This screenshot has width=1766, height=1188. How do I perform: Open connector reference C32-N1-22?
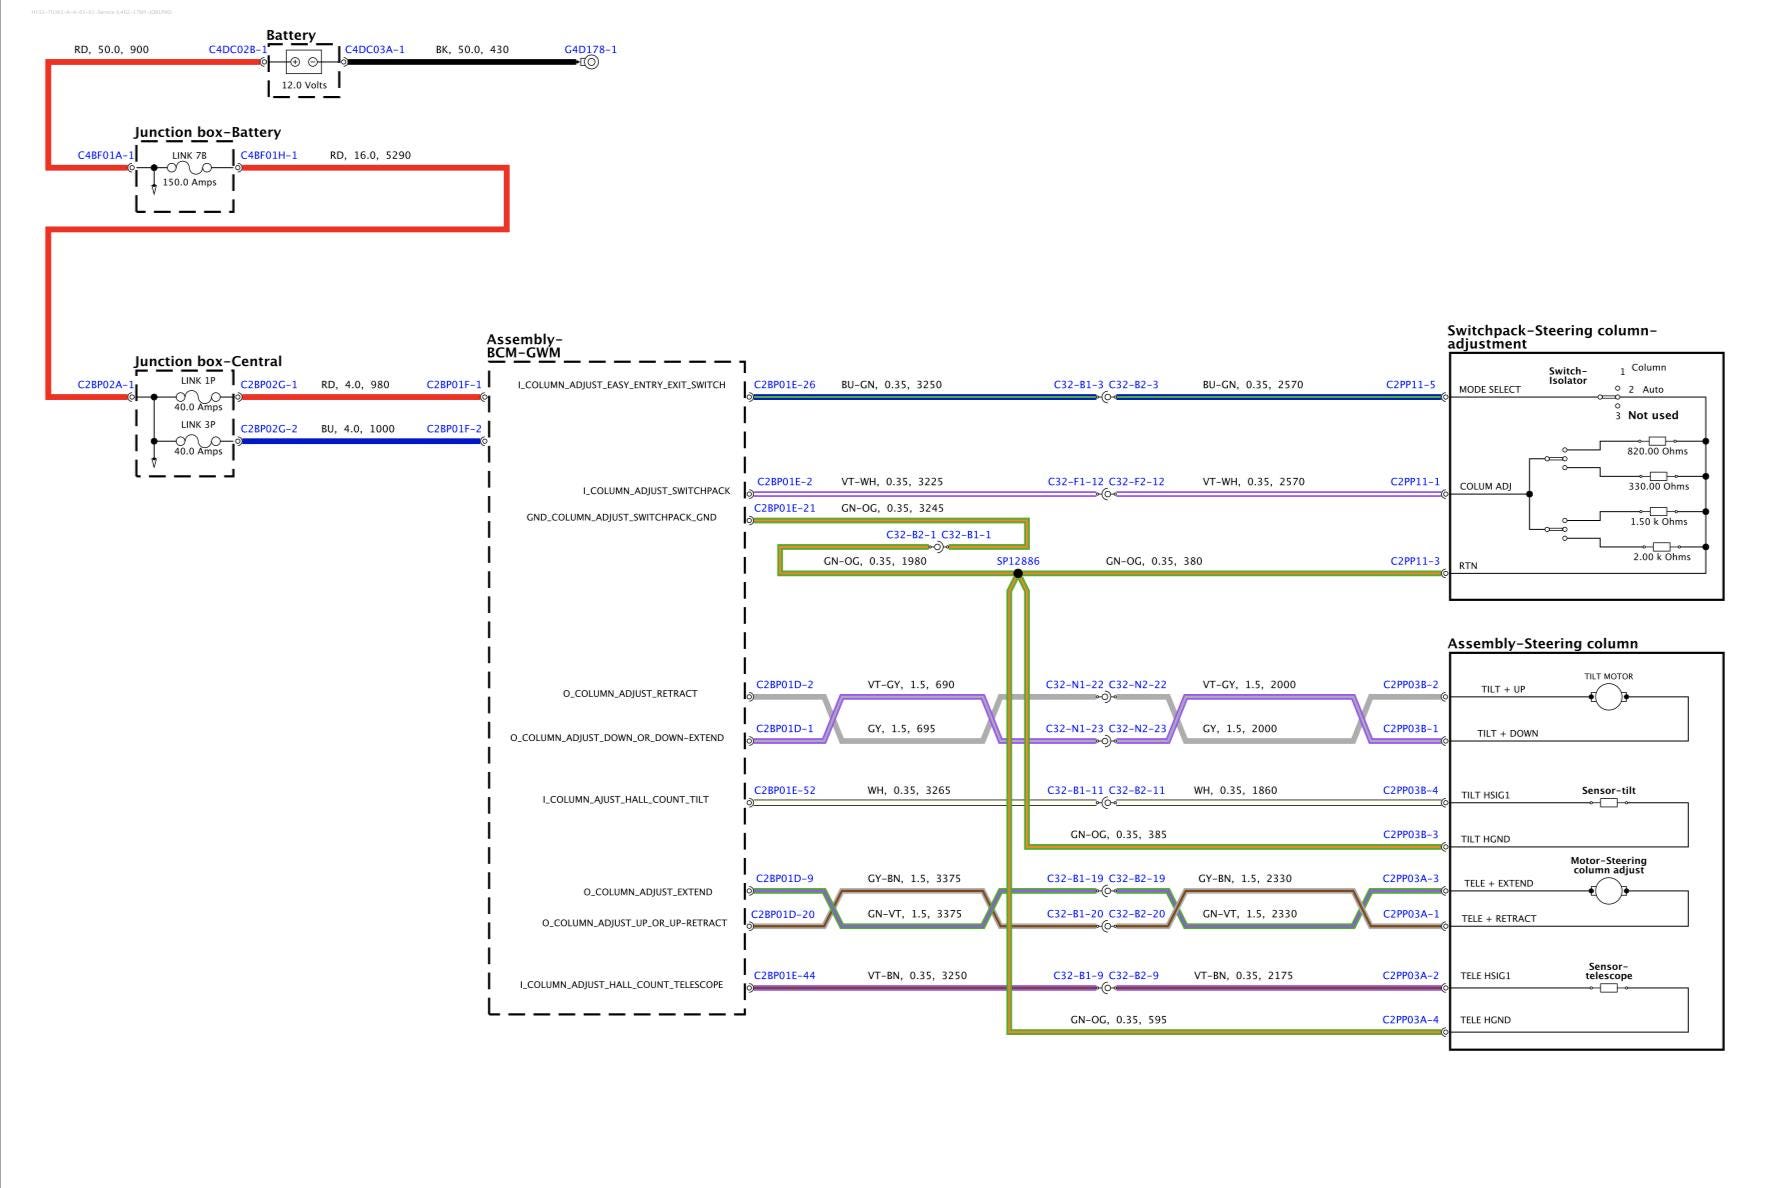1074,685
